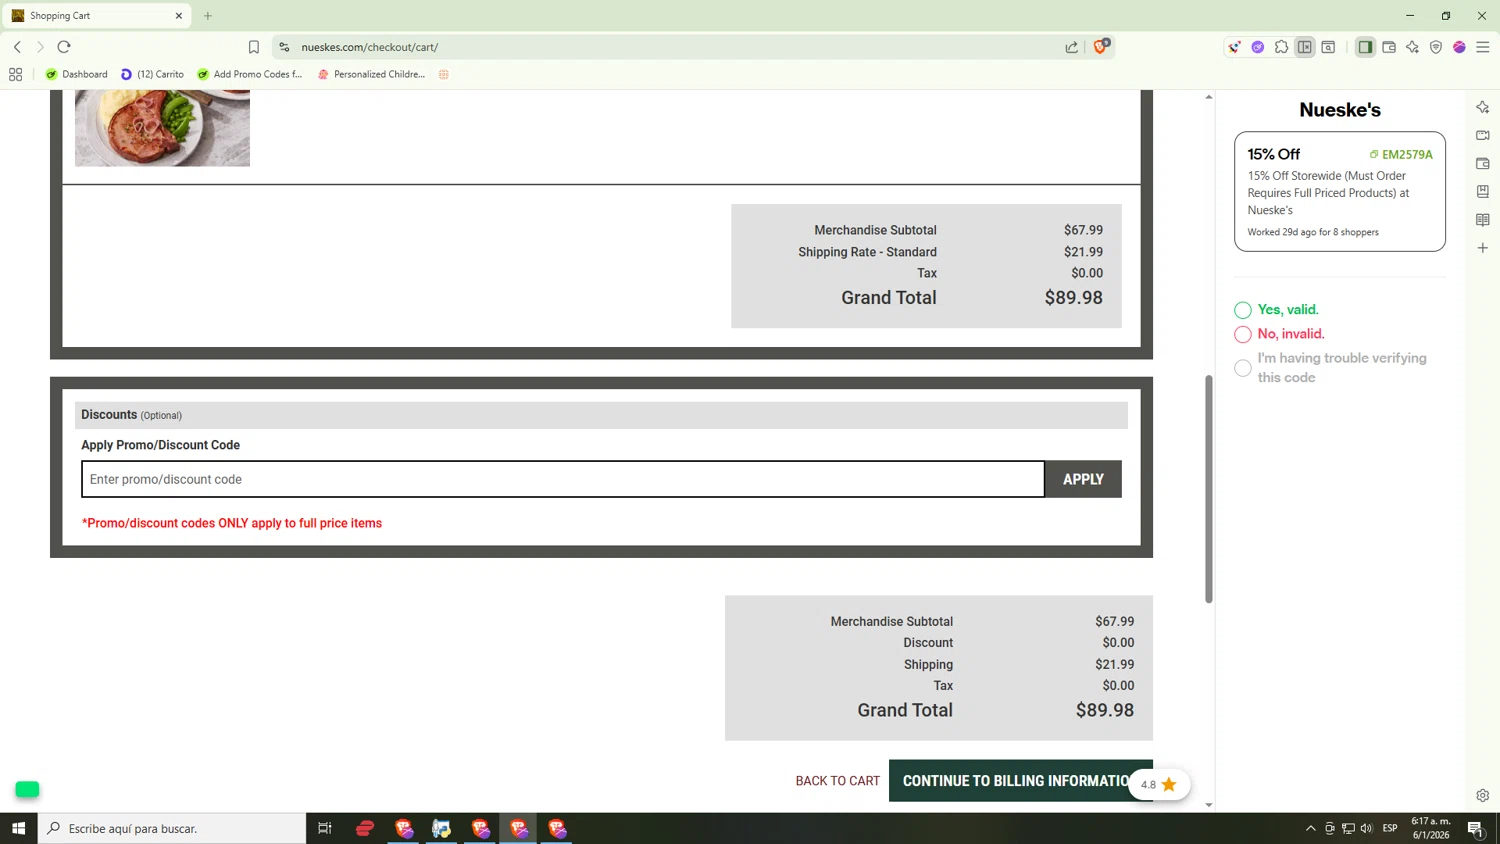1500x844 pixels.
Task: Open a new browser tab
Action: pos(208,16)
